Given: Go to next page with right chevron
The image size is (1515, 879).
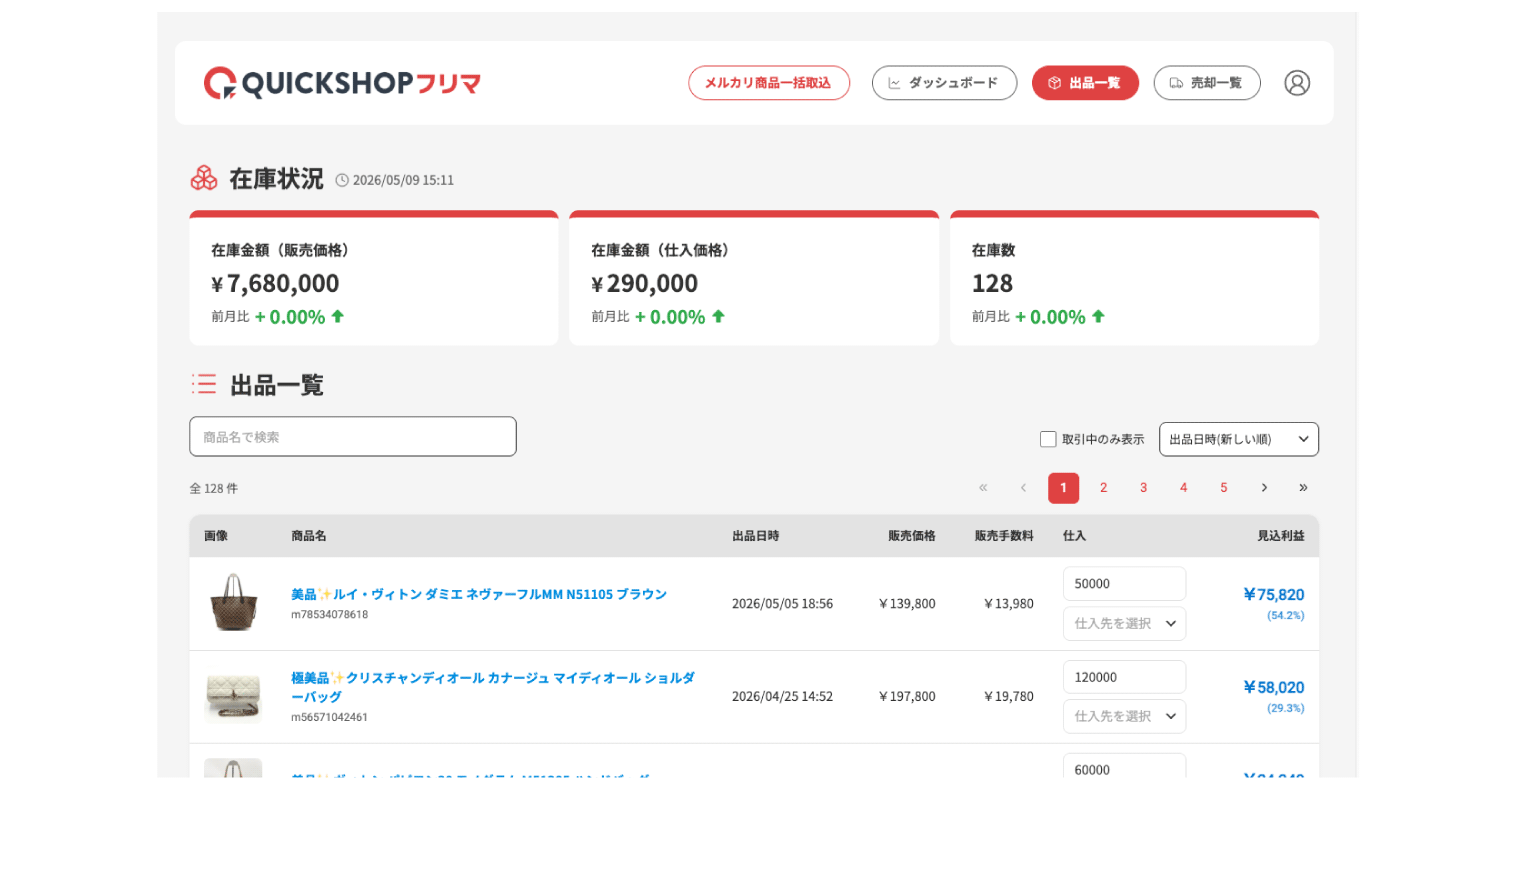Looking at the screenshot, I should [1264, 488].
